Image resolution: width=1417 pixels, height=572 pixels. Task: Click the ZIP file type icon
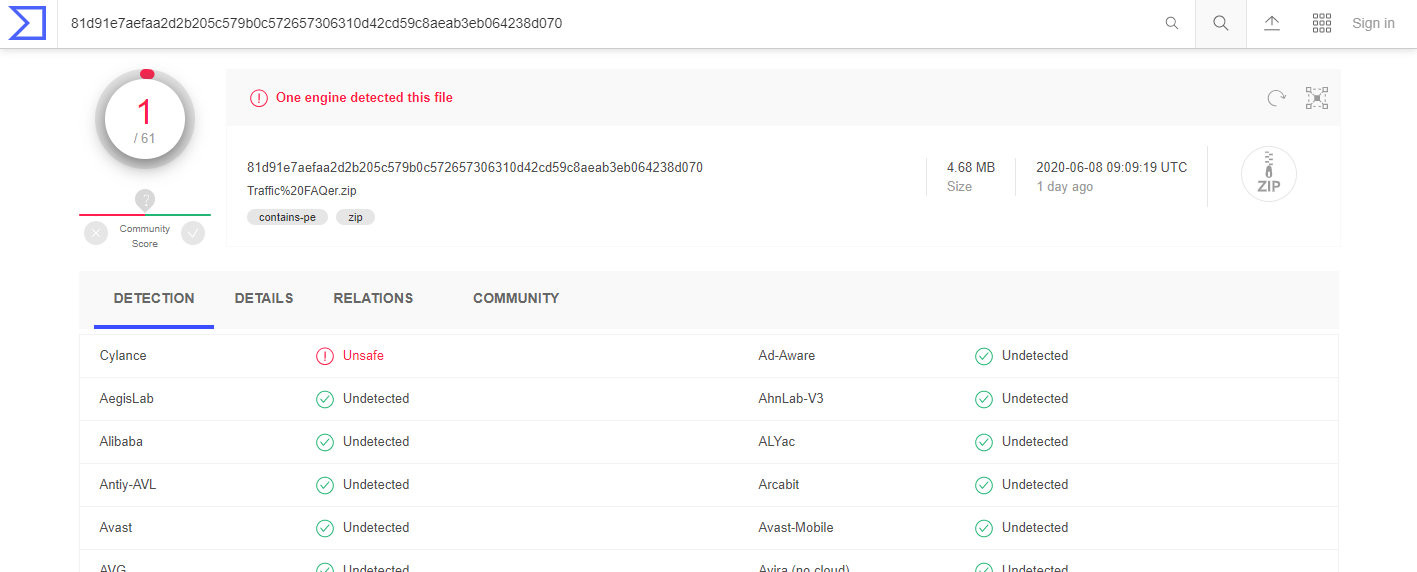click(1268, 175)
